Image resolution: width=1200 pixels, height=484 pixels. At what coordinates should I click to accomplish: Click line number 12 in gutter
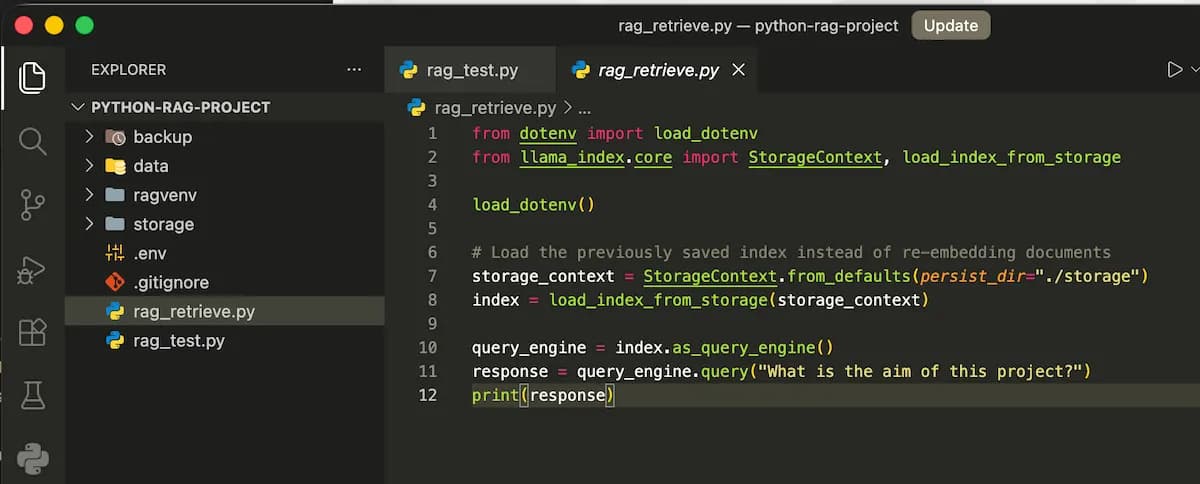[x=428, y=395]
